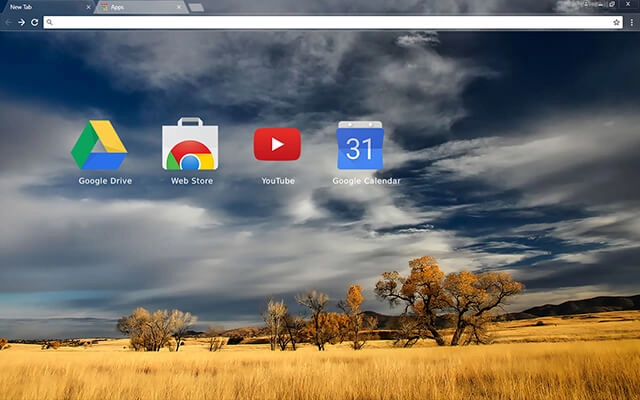The height and width of the screenshot is (400, 640).
Task: Reload the current page
Action: pos(35,22)
